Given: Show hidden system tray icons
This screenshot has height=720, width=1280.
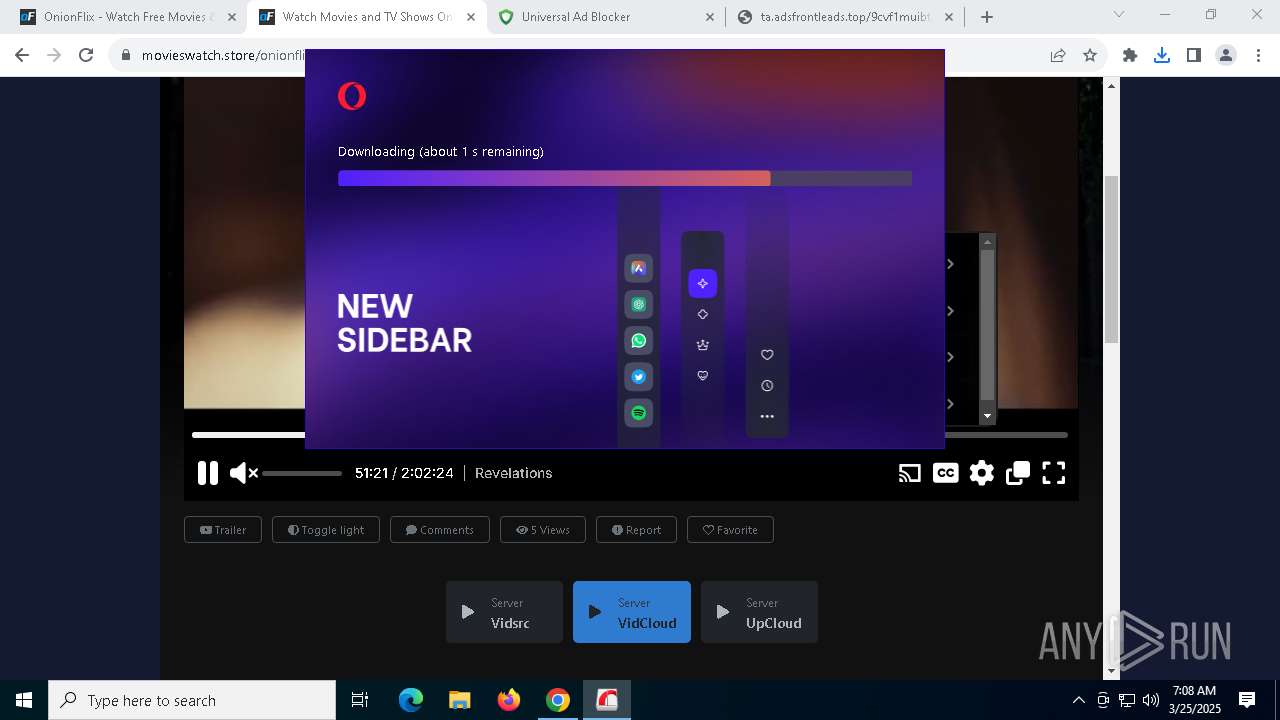Looking at the screenshot, I should click(x=1078, y=700).
